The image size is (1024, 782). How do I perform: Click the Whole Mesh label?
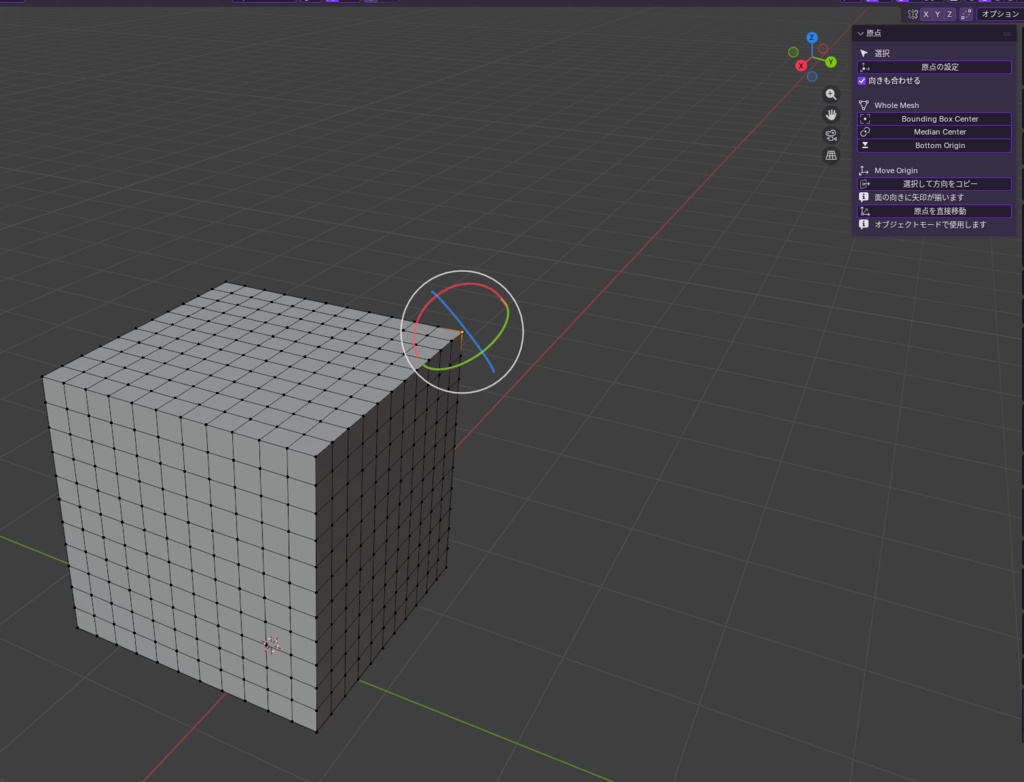click(896, 105)
